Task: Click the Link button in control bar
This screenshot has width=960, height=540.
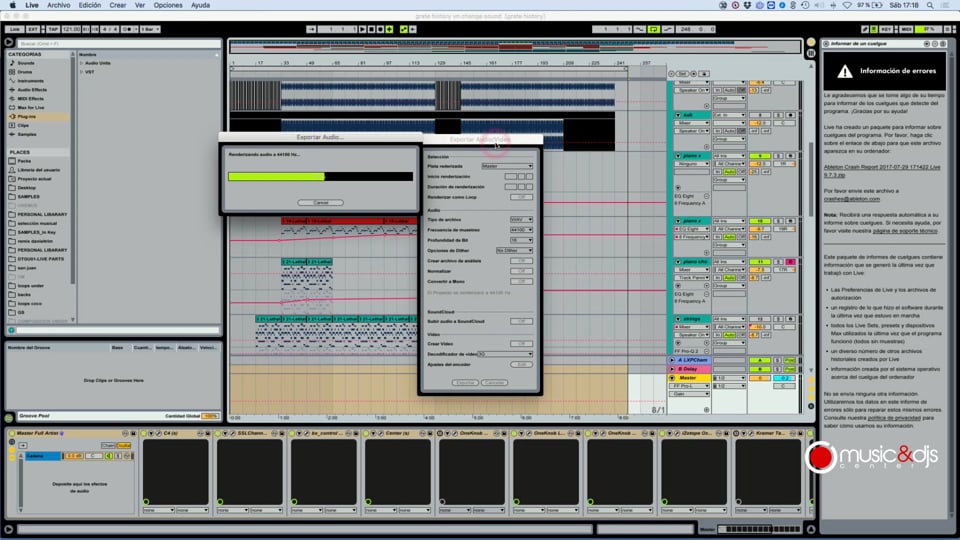Action: (15, 29)
